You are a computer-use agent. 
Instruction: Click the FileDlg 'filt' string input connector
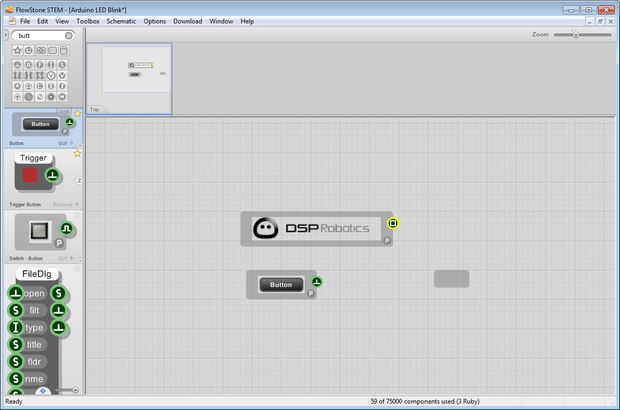click(16, 310)
